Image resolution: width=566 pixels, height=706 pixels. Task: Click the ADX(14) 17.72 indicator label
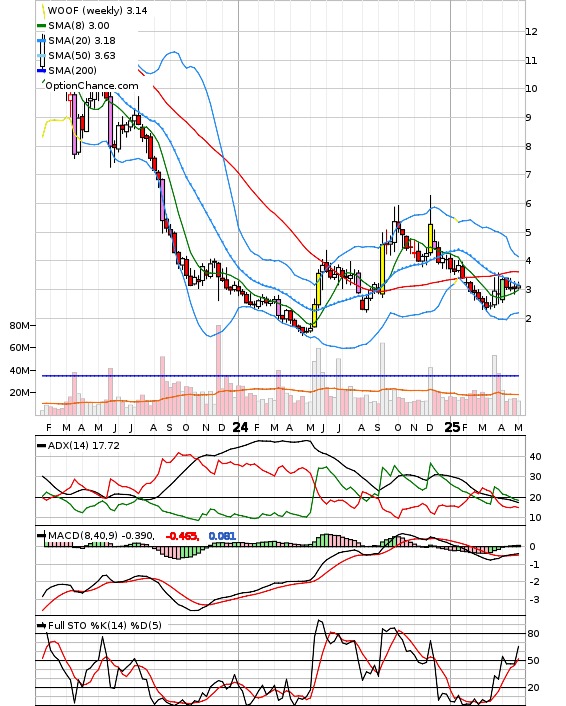[84, 445]
